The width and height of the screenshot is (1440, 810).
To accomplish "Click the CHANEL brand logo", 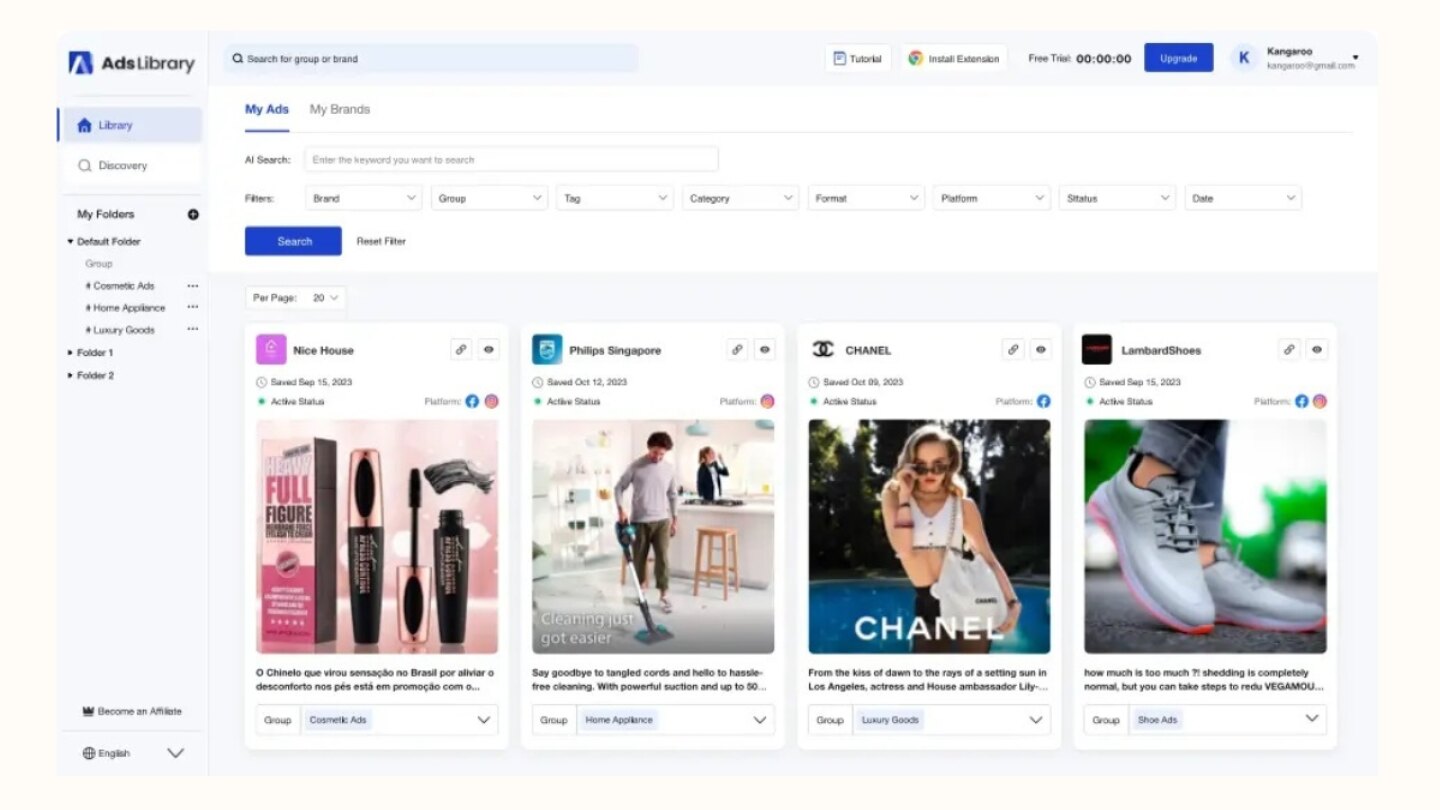I will 823,349.
